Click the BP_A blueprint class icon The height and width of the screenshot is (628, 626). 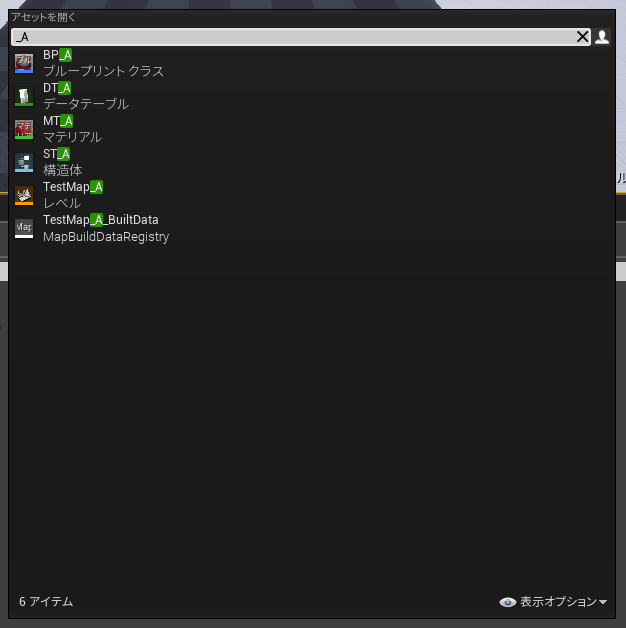24,63
